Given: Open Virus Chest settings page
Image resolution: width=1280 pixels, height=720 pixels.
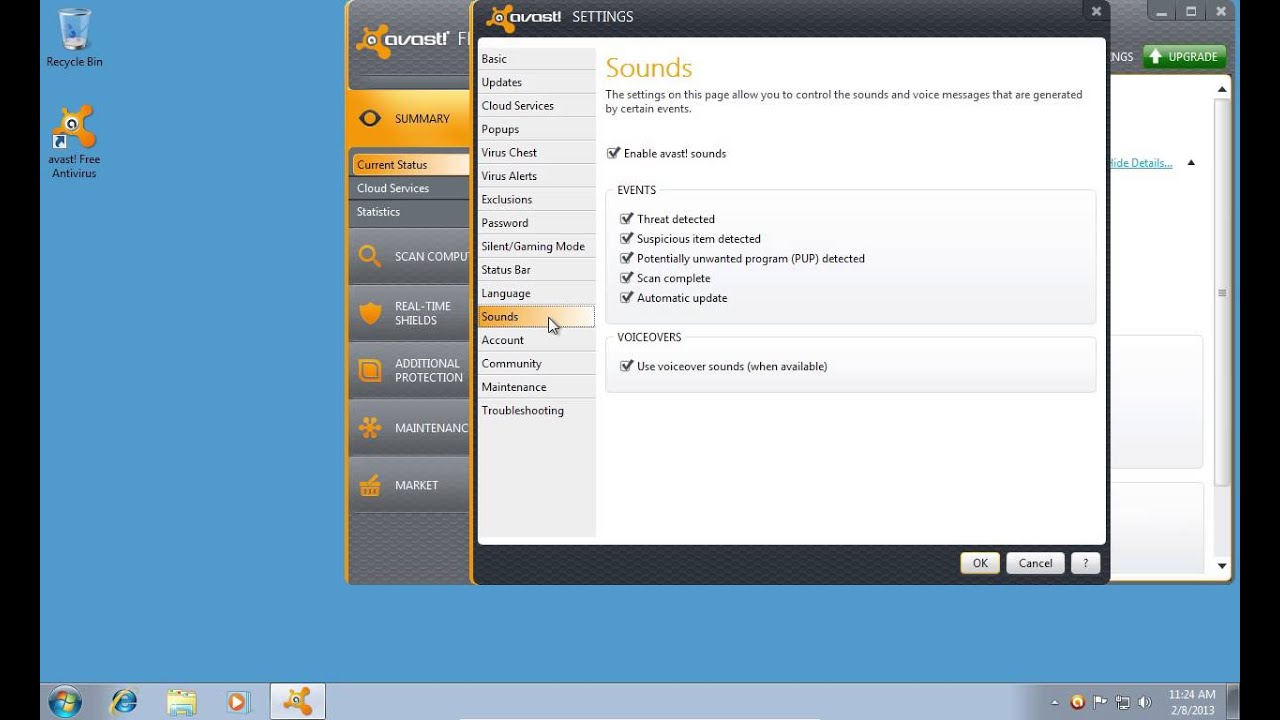Looking at the screenshot, I should (x=536, y=153).
